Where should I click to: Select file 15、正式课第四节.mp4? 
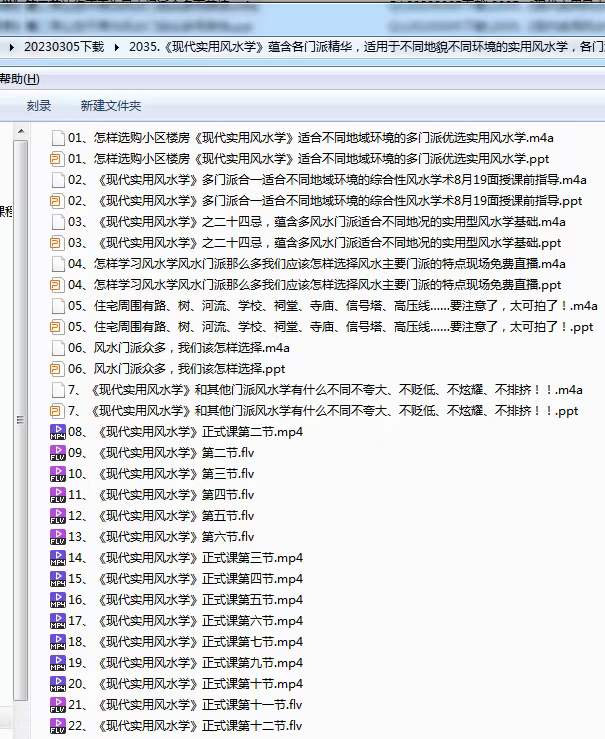point(186,579)
